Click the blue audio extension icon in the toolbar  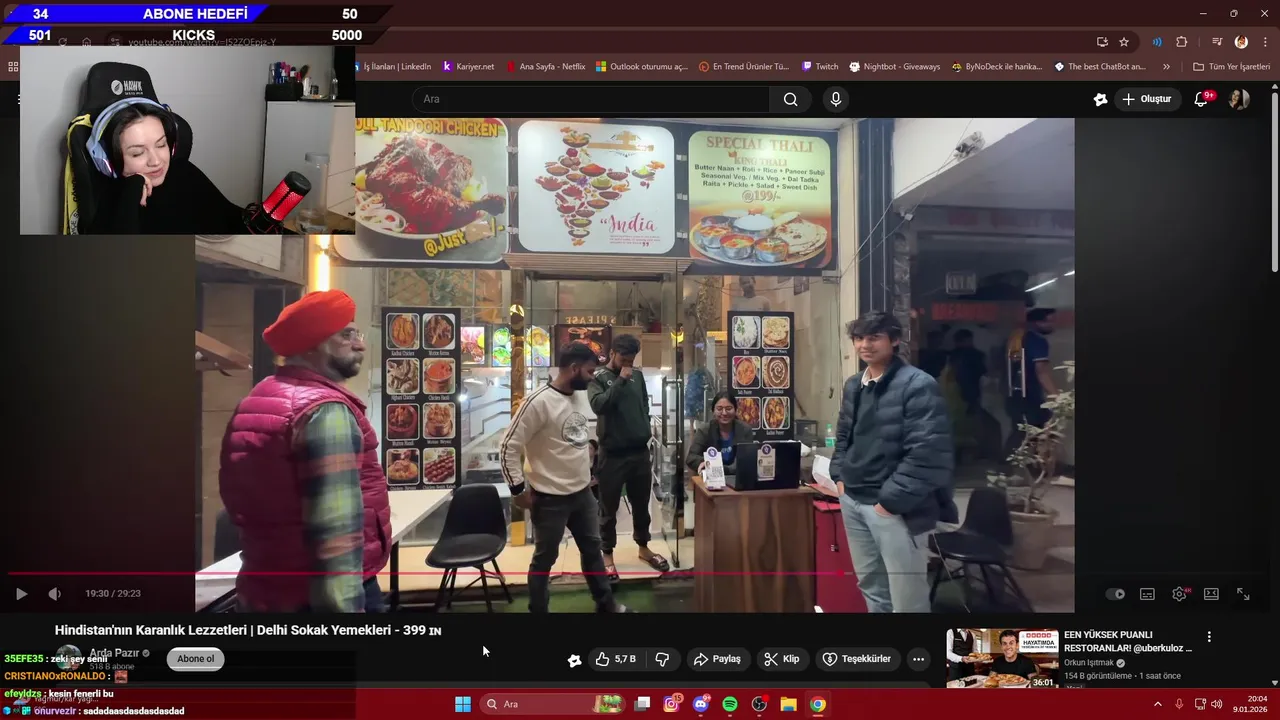[x=1157, y=42]
